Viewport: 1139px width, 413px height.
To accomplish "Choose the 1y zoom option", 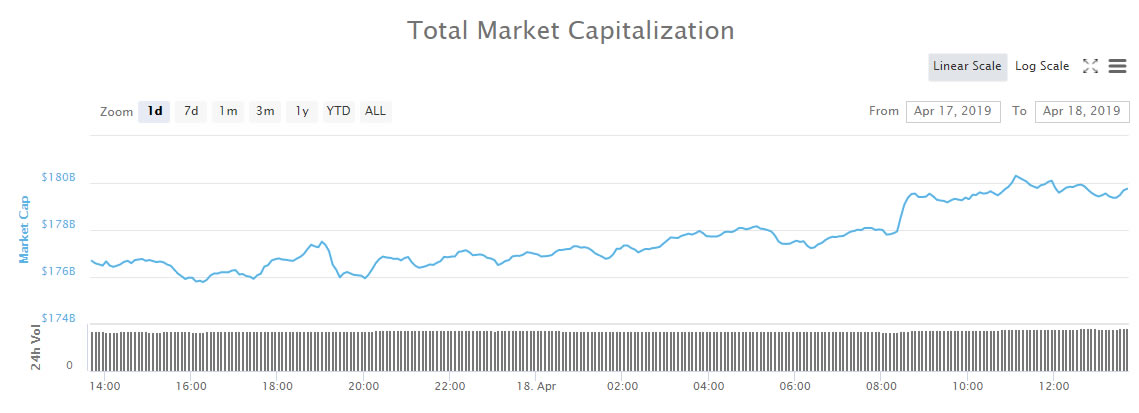I will [x=302, y=111].
